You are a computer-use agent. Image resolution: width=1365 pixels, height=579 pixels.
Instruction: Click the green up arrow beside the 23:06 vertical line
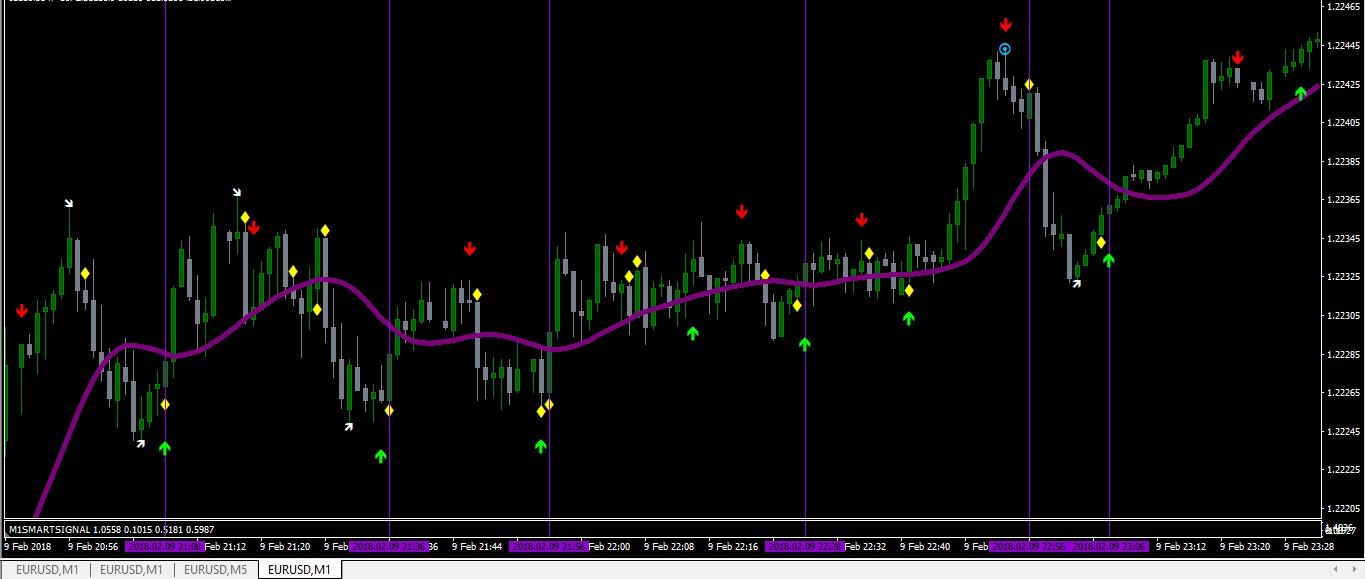tap(1108, 260)
